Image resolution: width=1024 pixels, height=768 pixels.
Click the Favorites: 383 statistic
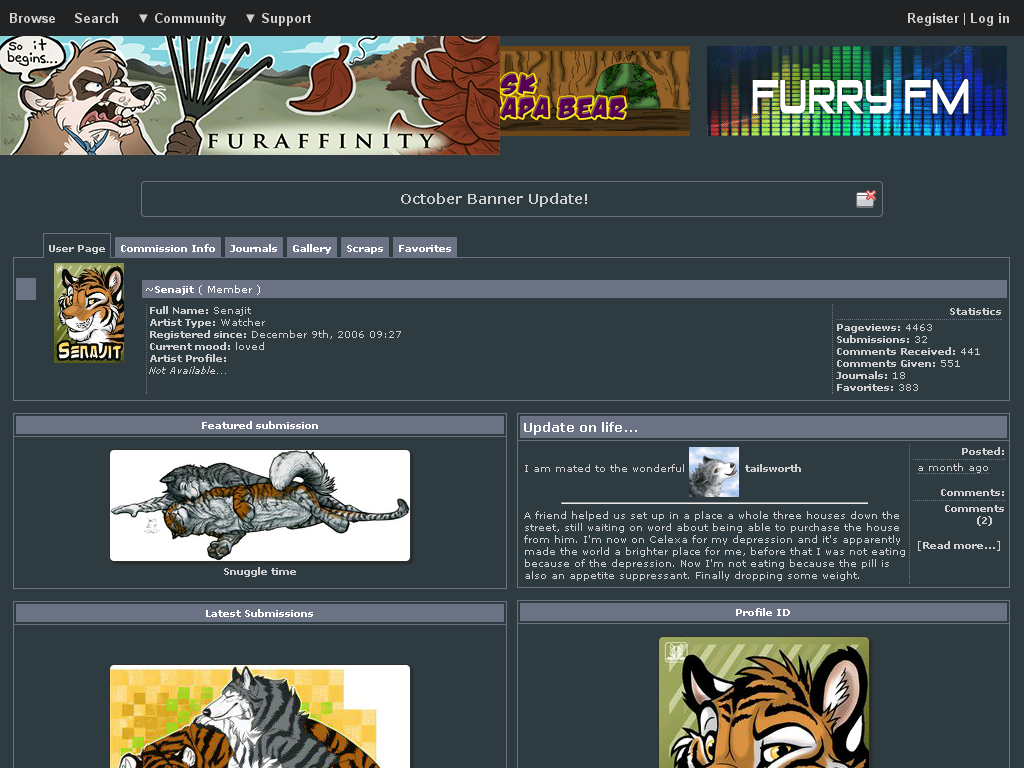[877, 387]
